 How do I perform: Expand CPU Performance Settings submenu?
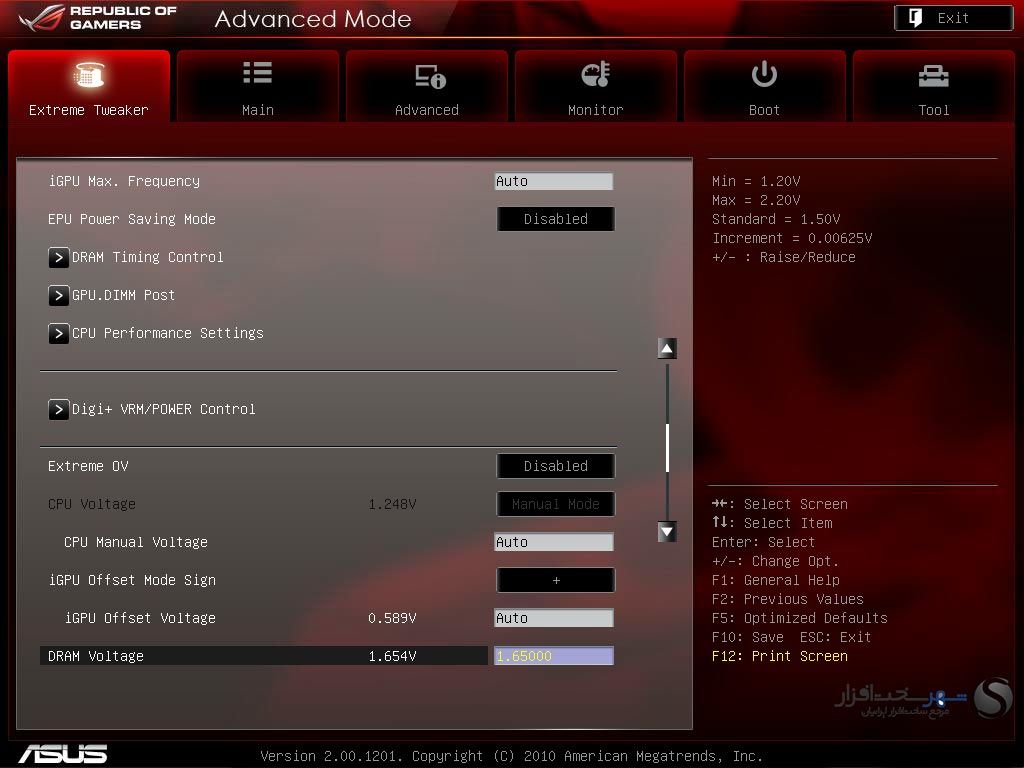[x=156, y=333]
